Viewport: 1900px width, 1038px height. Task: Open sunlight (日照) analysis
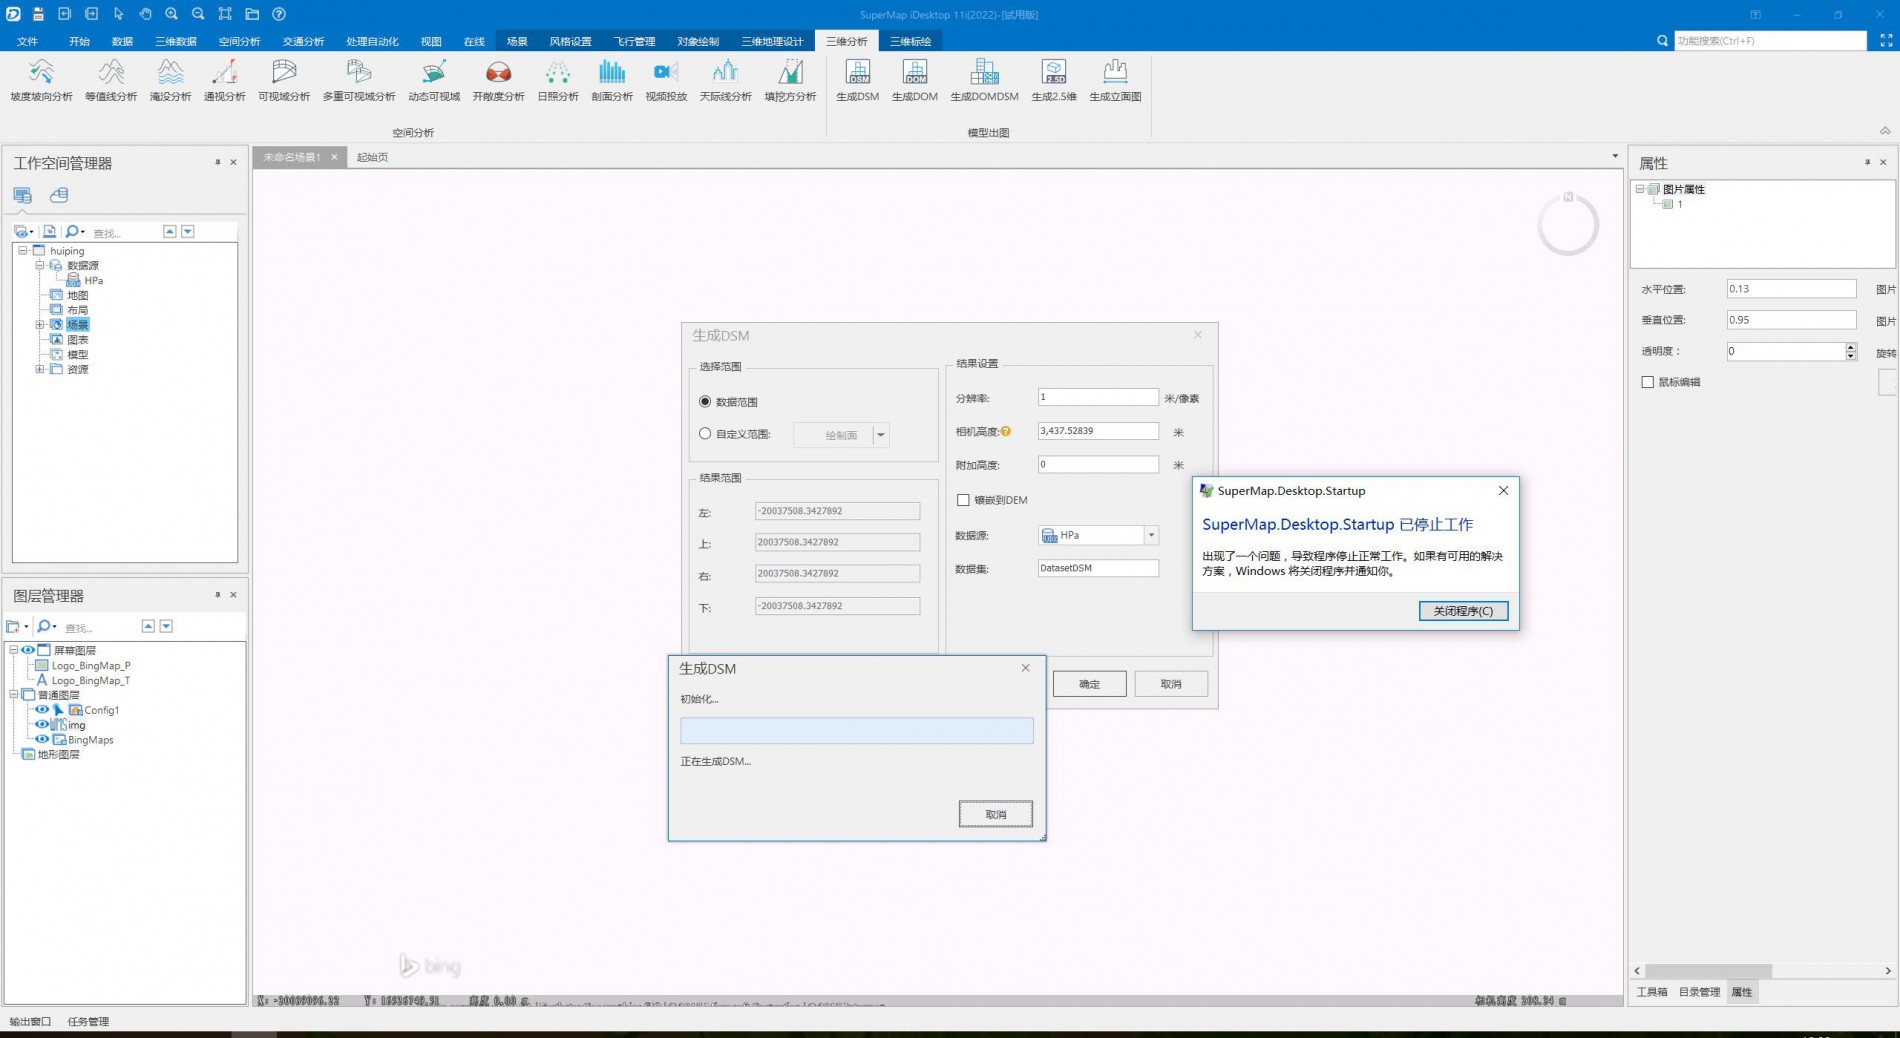[558, 80]
